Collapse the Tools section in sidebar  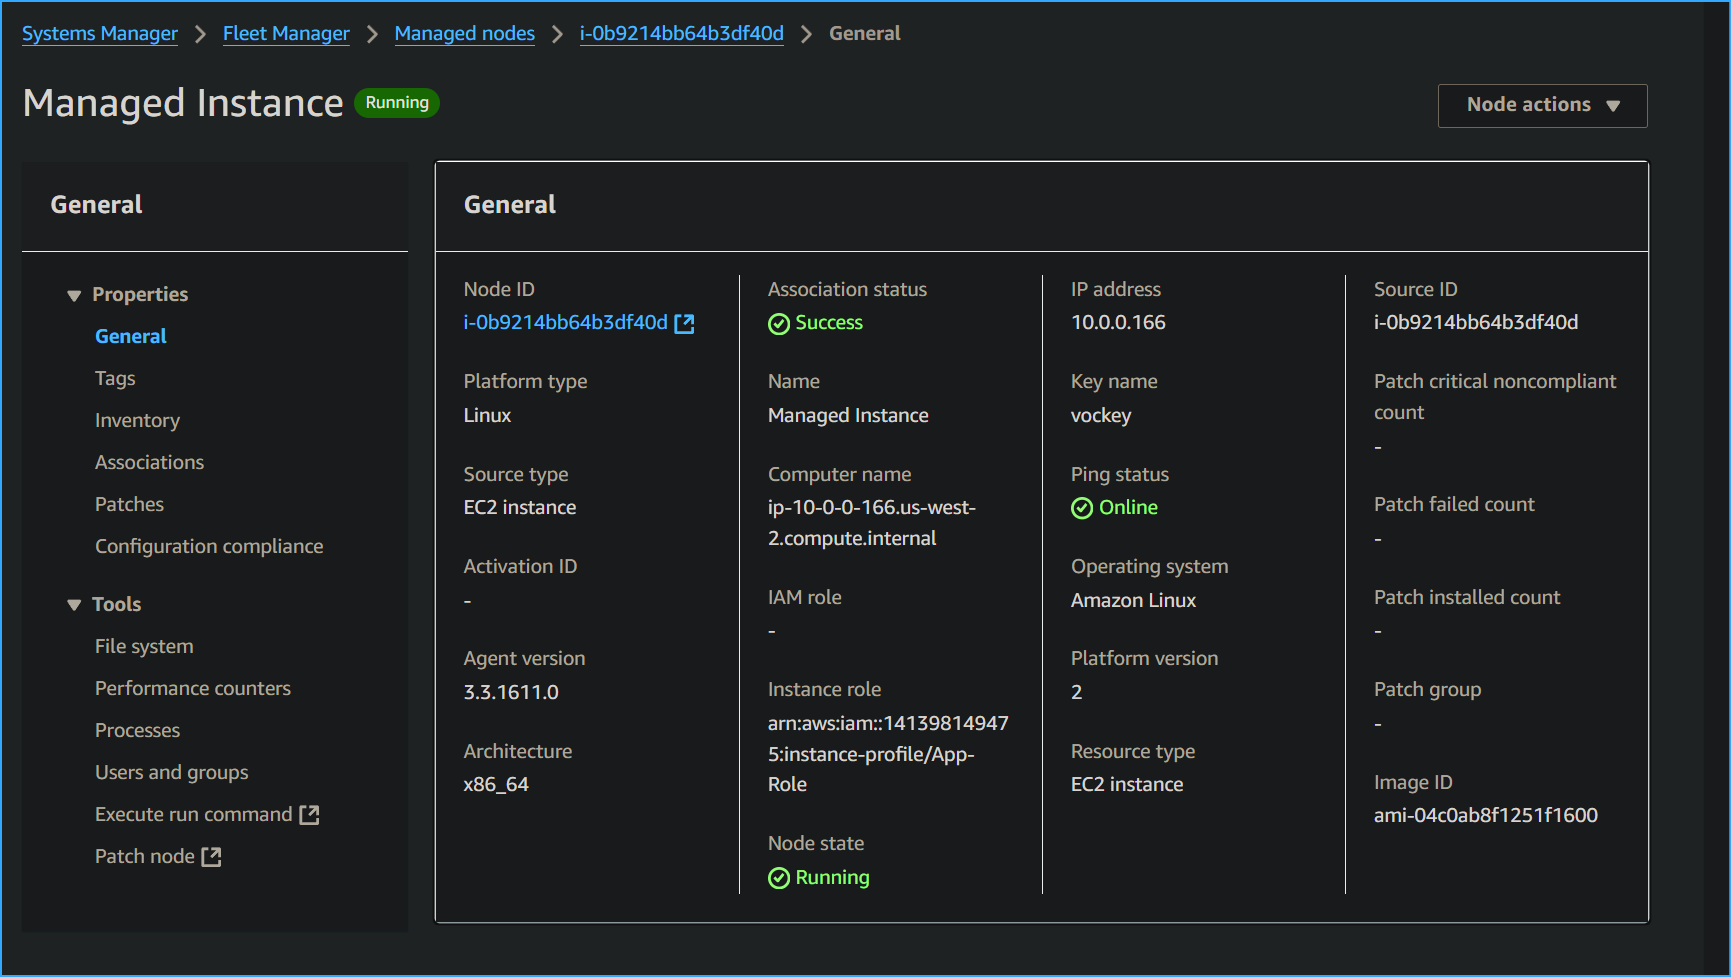(73, 604)
